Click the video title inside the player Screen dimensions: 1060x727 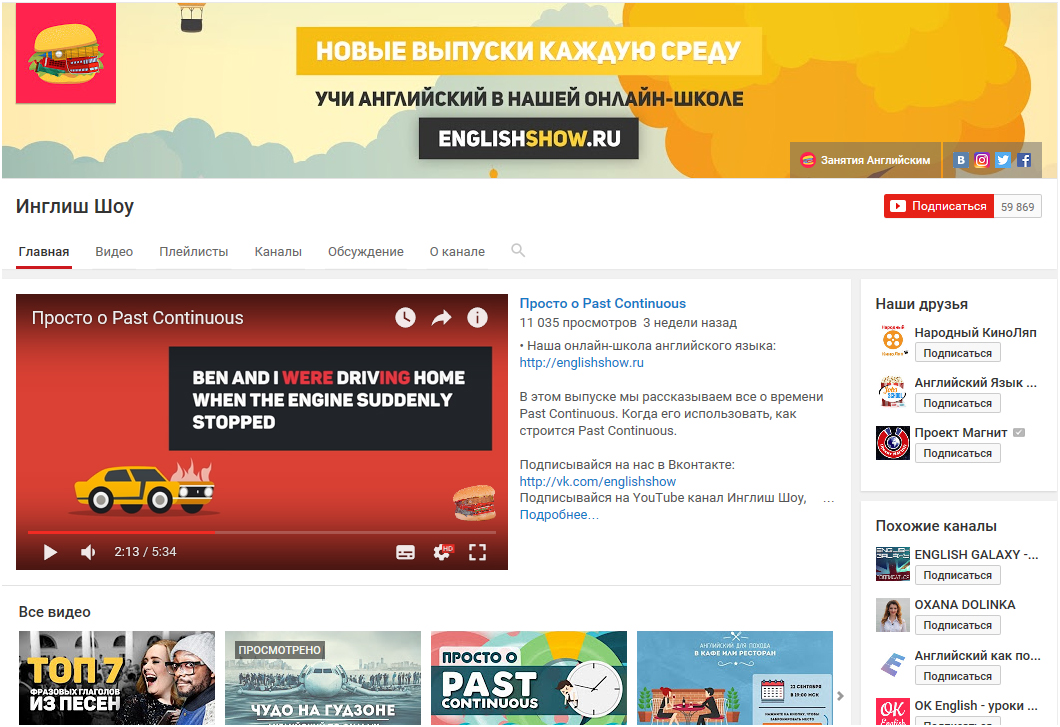click(137, 318)
